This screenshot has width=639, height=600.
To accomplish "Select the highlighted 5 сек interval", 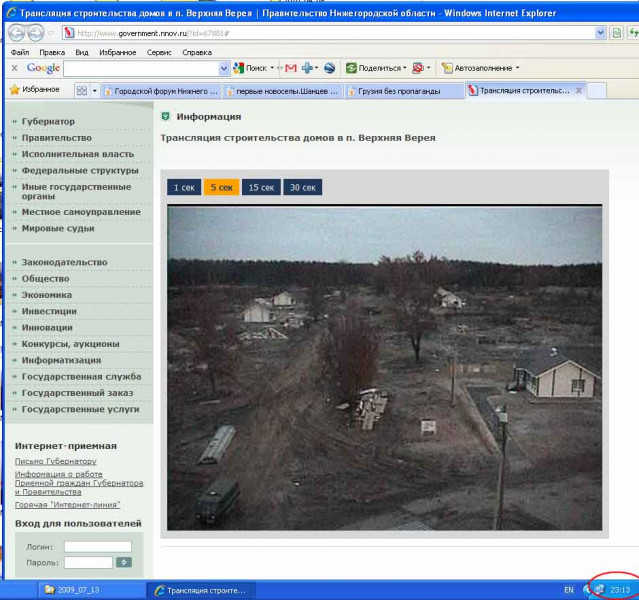I will pos(221,188).
